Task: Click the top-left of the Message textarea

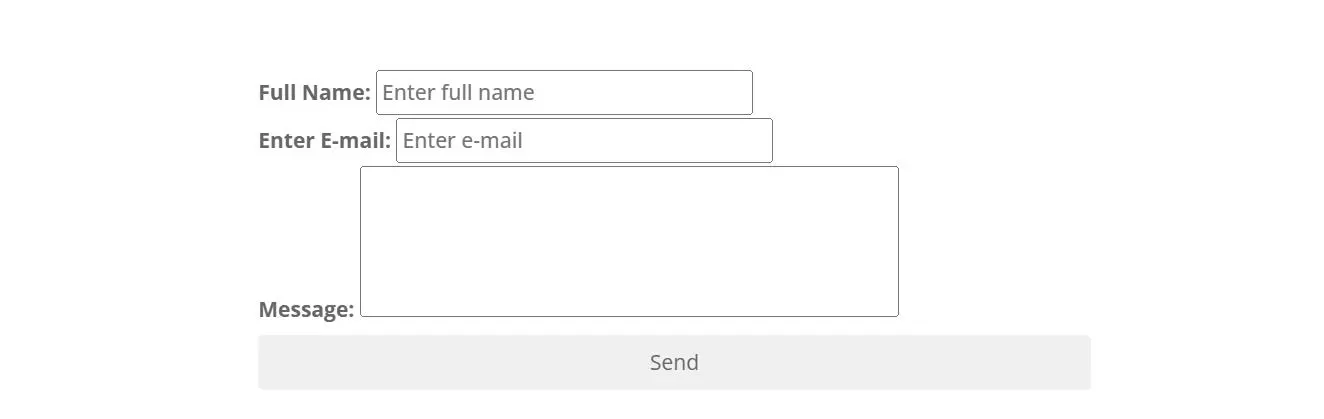Action: click(366, 172)
